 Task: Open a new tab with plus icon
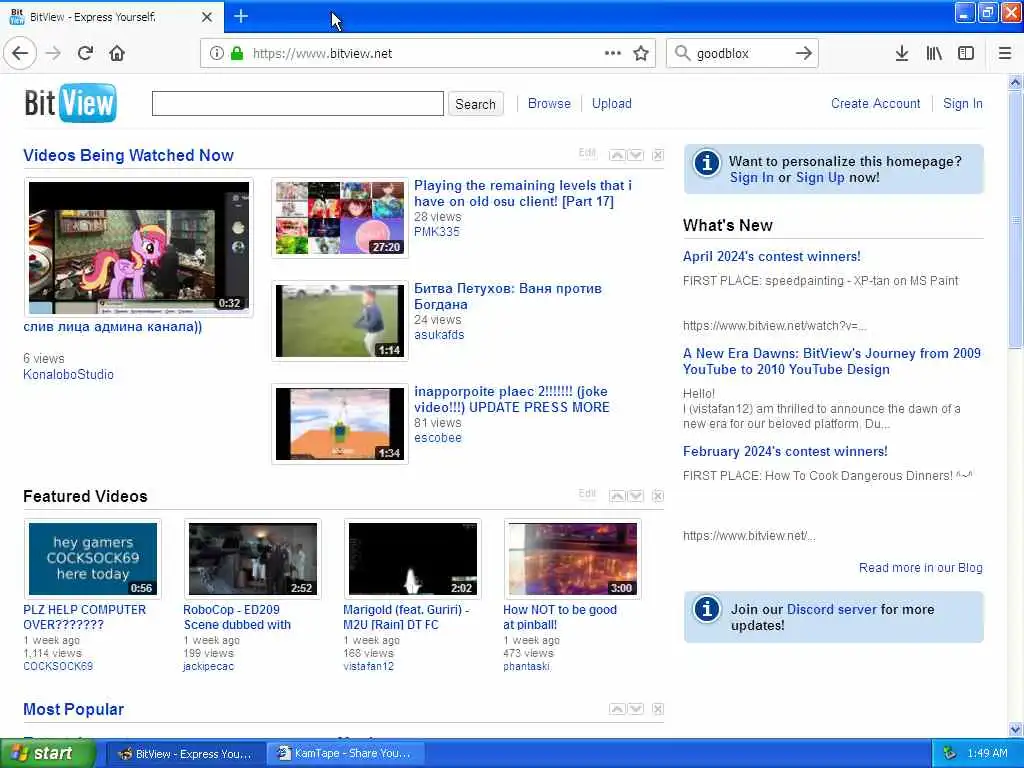tap(241, 16)
